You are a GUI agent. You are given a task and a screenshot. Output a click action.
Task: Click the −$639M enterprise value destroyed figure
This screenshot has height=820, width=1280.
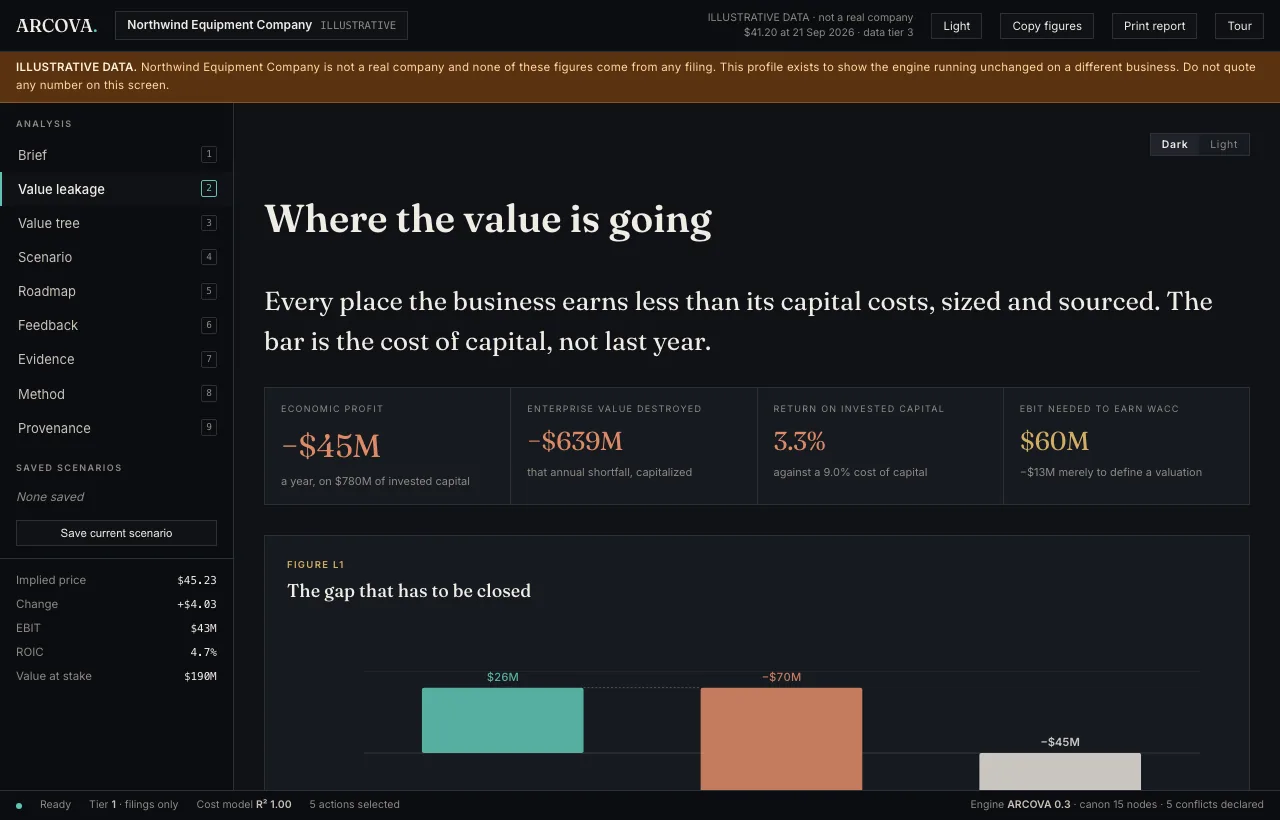(x=575, y=441)
